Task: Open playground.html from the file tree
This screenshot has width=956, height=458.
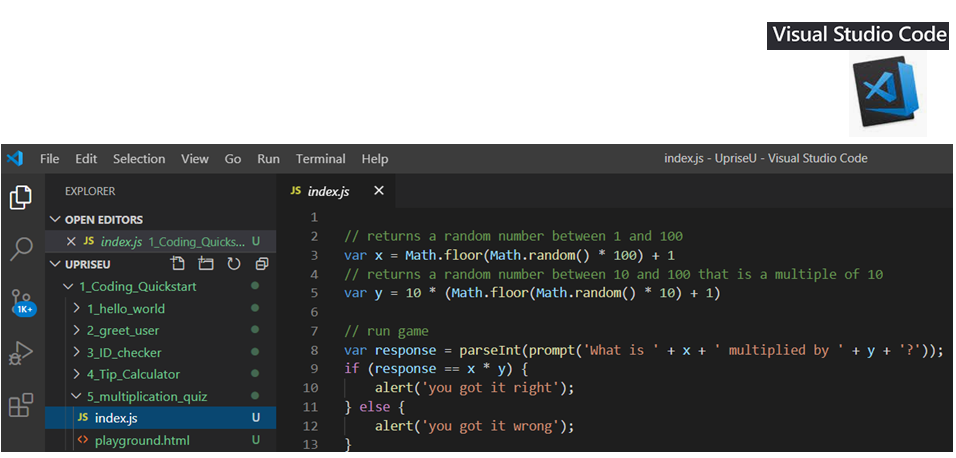Action: (141, 440)
